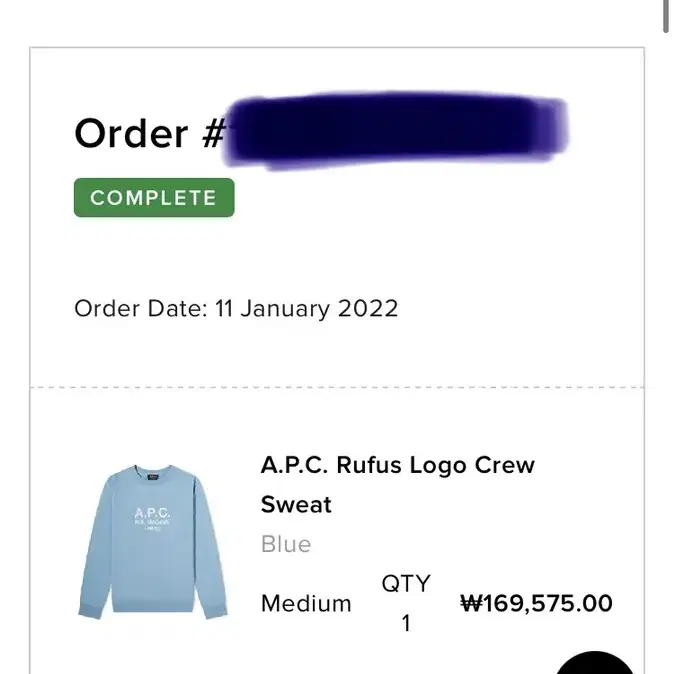Tap the black circular floating button
Screen dimensions: 674x674
coord(595,662)
